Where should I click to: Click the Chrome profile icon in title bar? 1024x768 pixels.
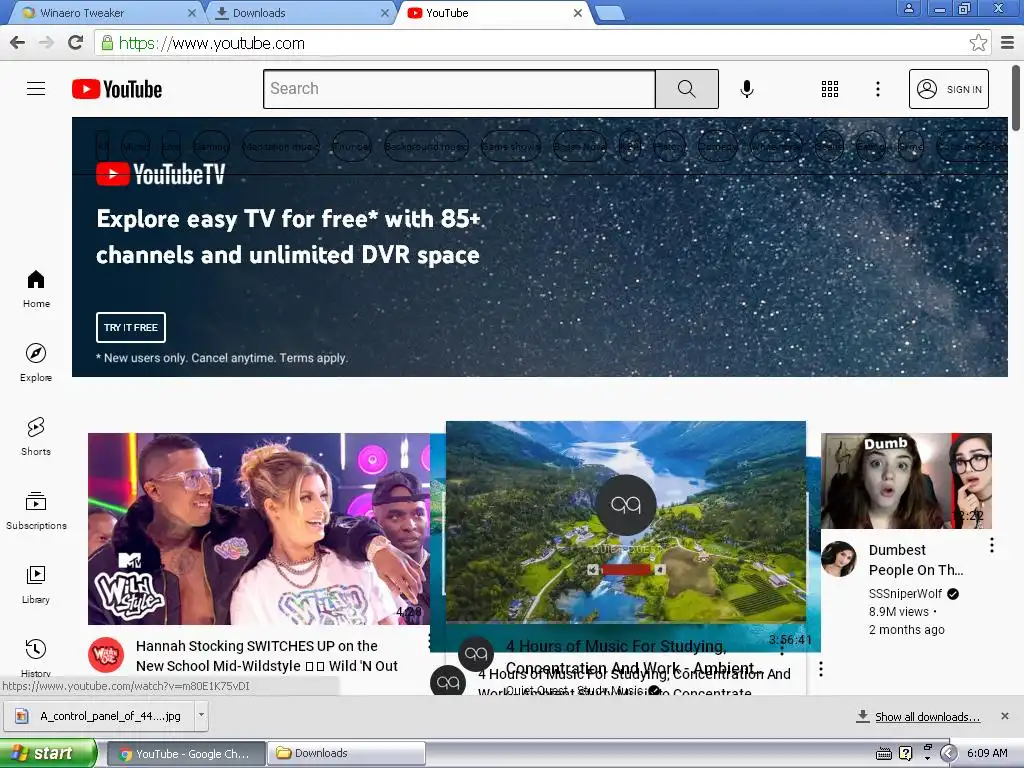(x=908, y=8)
